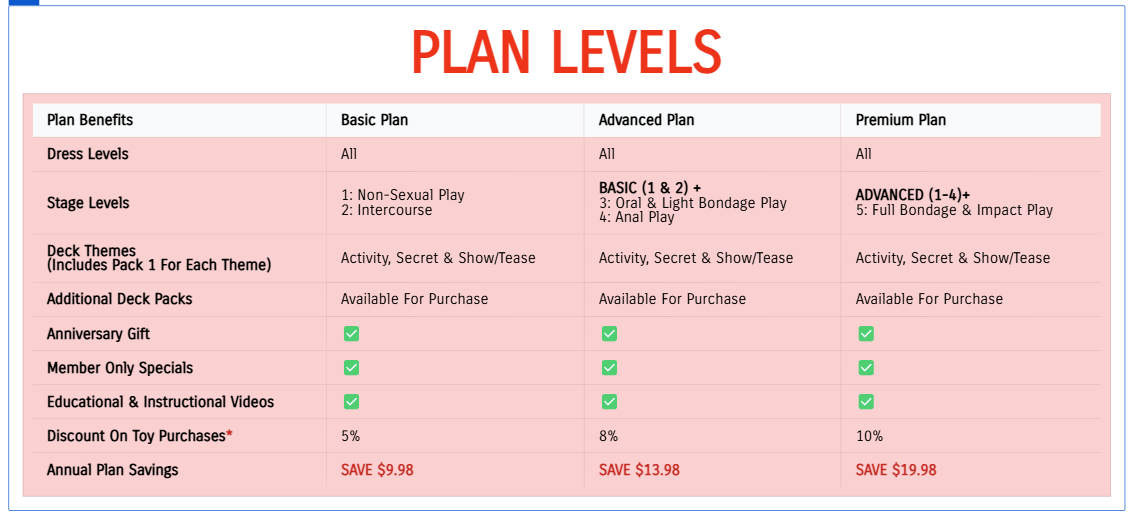Screen dimensions: 1143x519
Task: Click the PLAN LEVELS heading
Action: pos(566,52)
